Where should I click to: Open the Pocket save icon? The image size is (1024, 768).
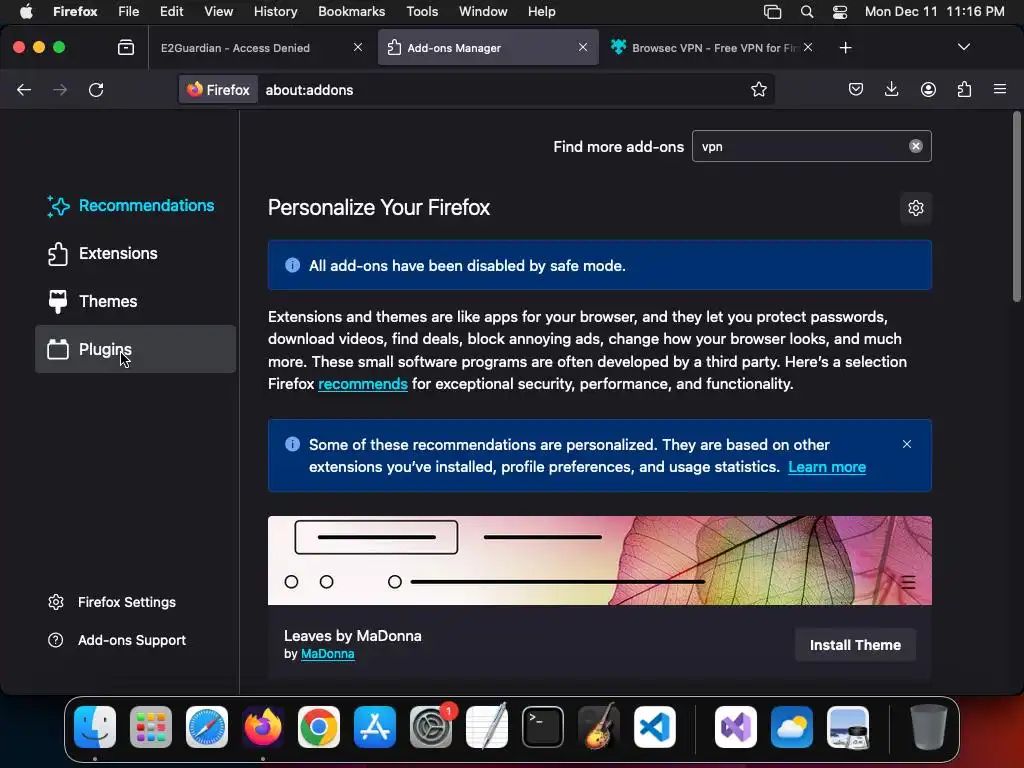pos(856,89)
